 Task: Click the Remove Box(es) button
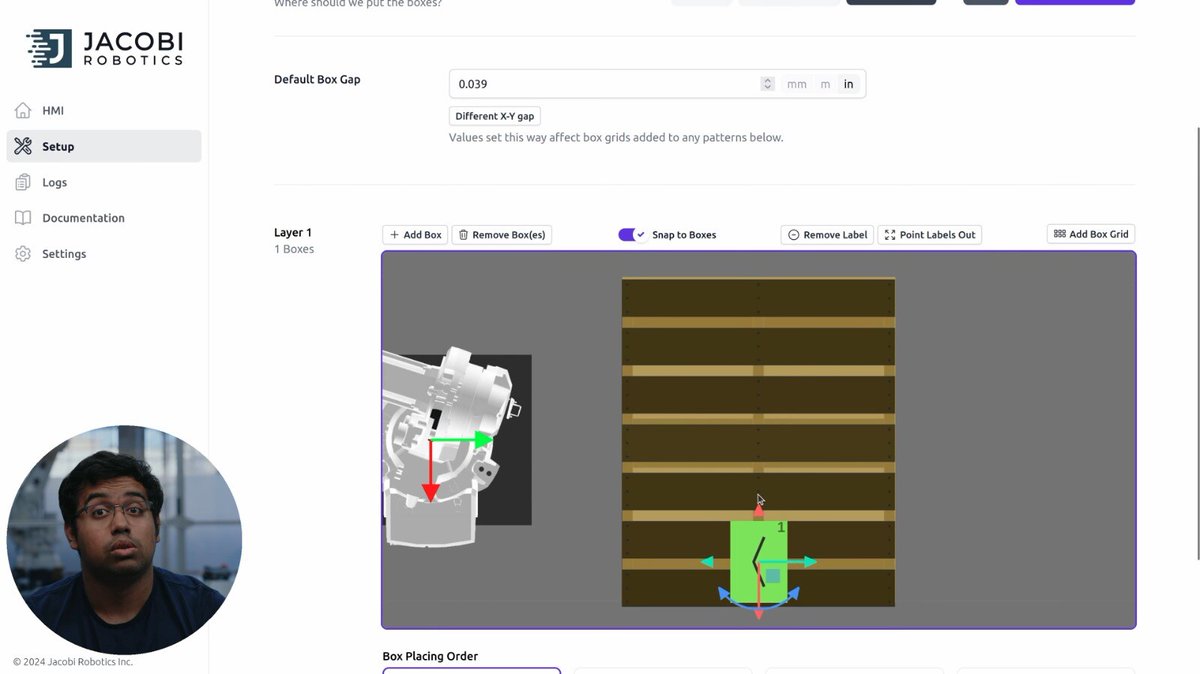[x=502, y=235]
